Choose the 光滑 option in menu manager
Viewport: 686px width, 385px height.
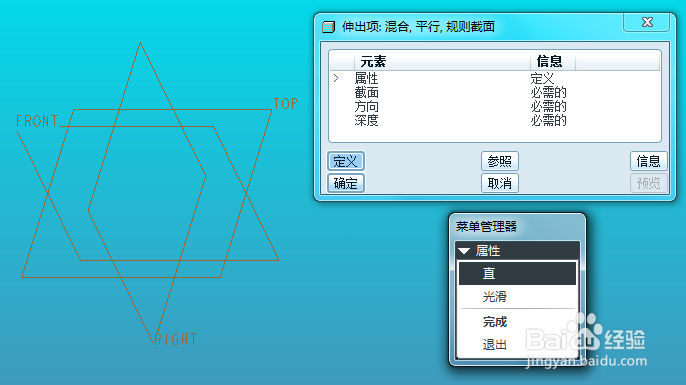tap(517, 297)
